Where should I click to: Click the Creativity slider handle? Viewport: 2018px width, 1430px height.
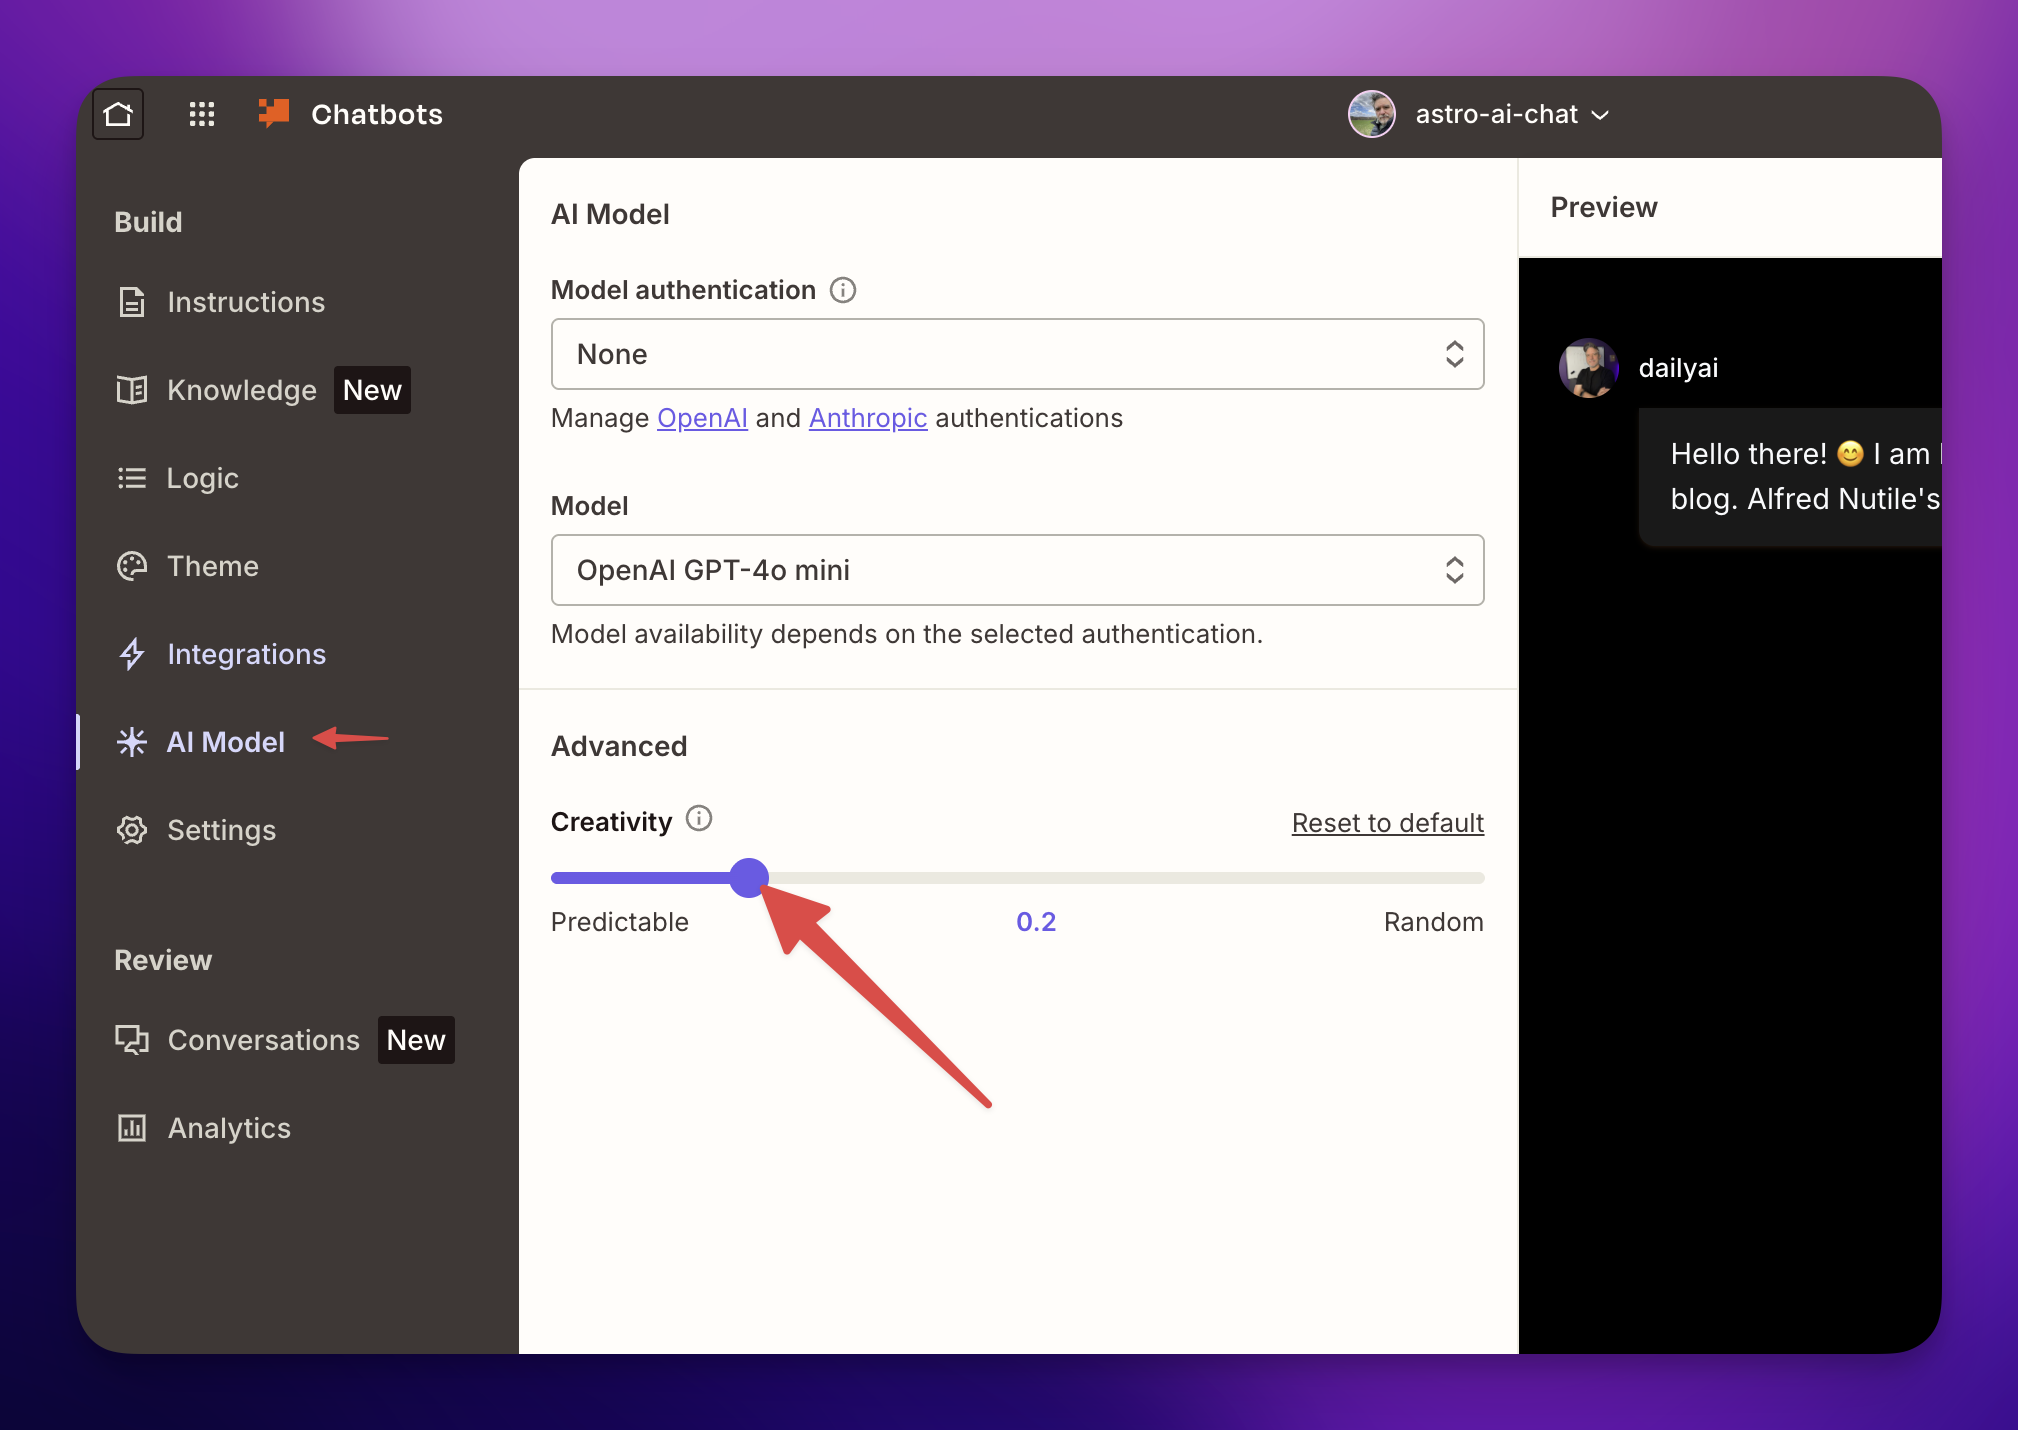(749, 878)
